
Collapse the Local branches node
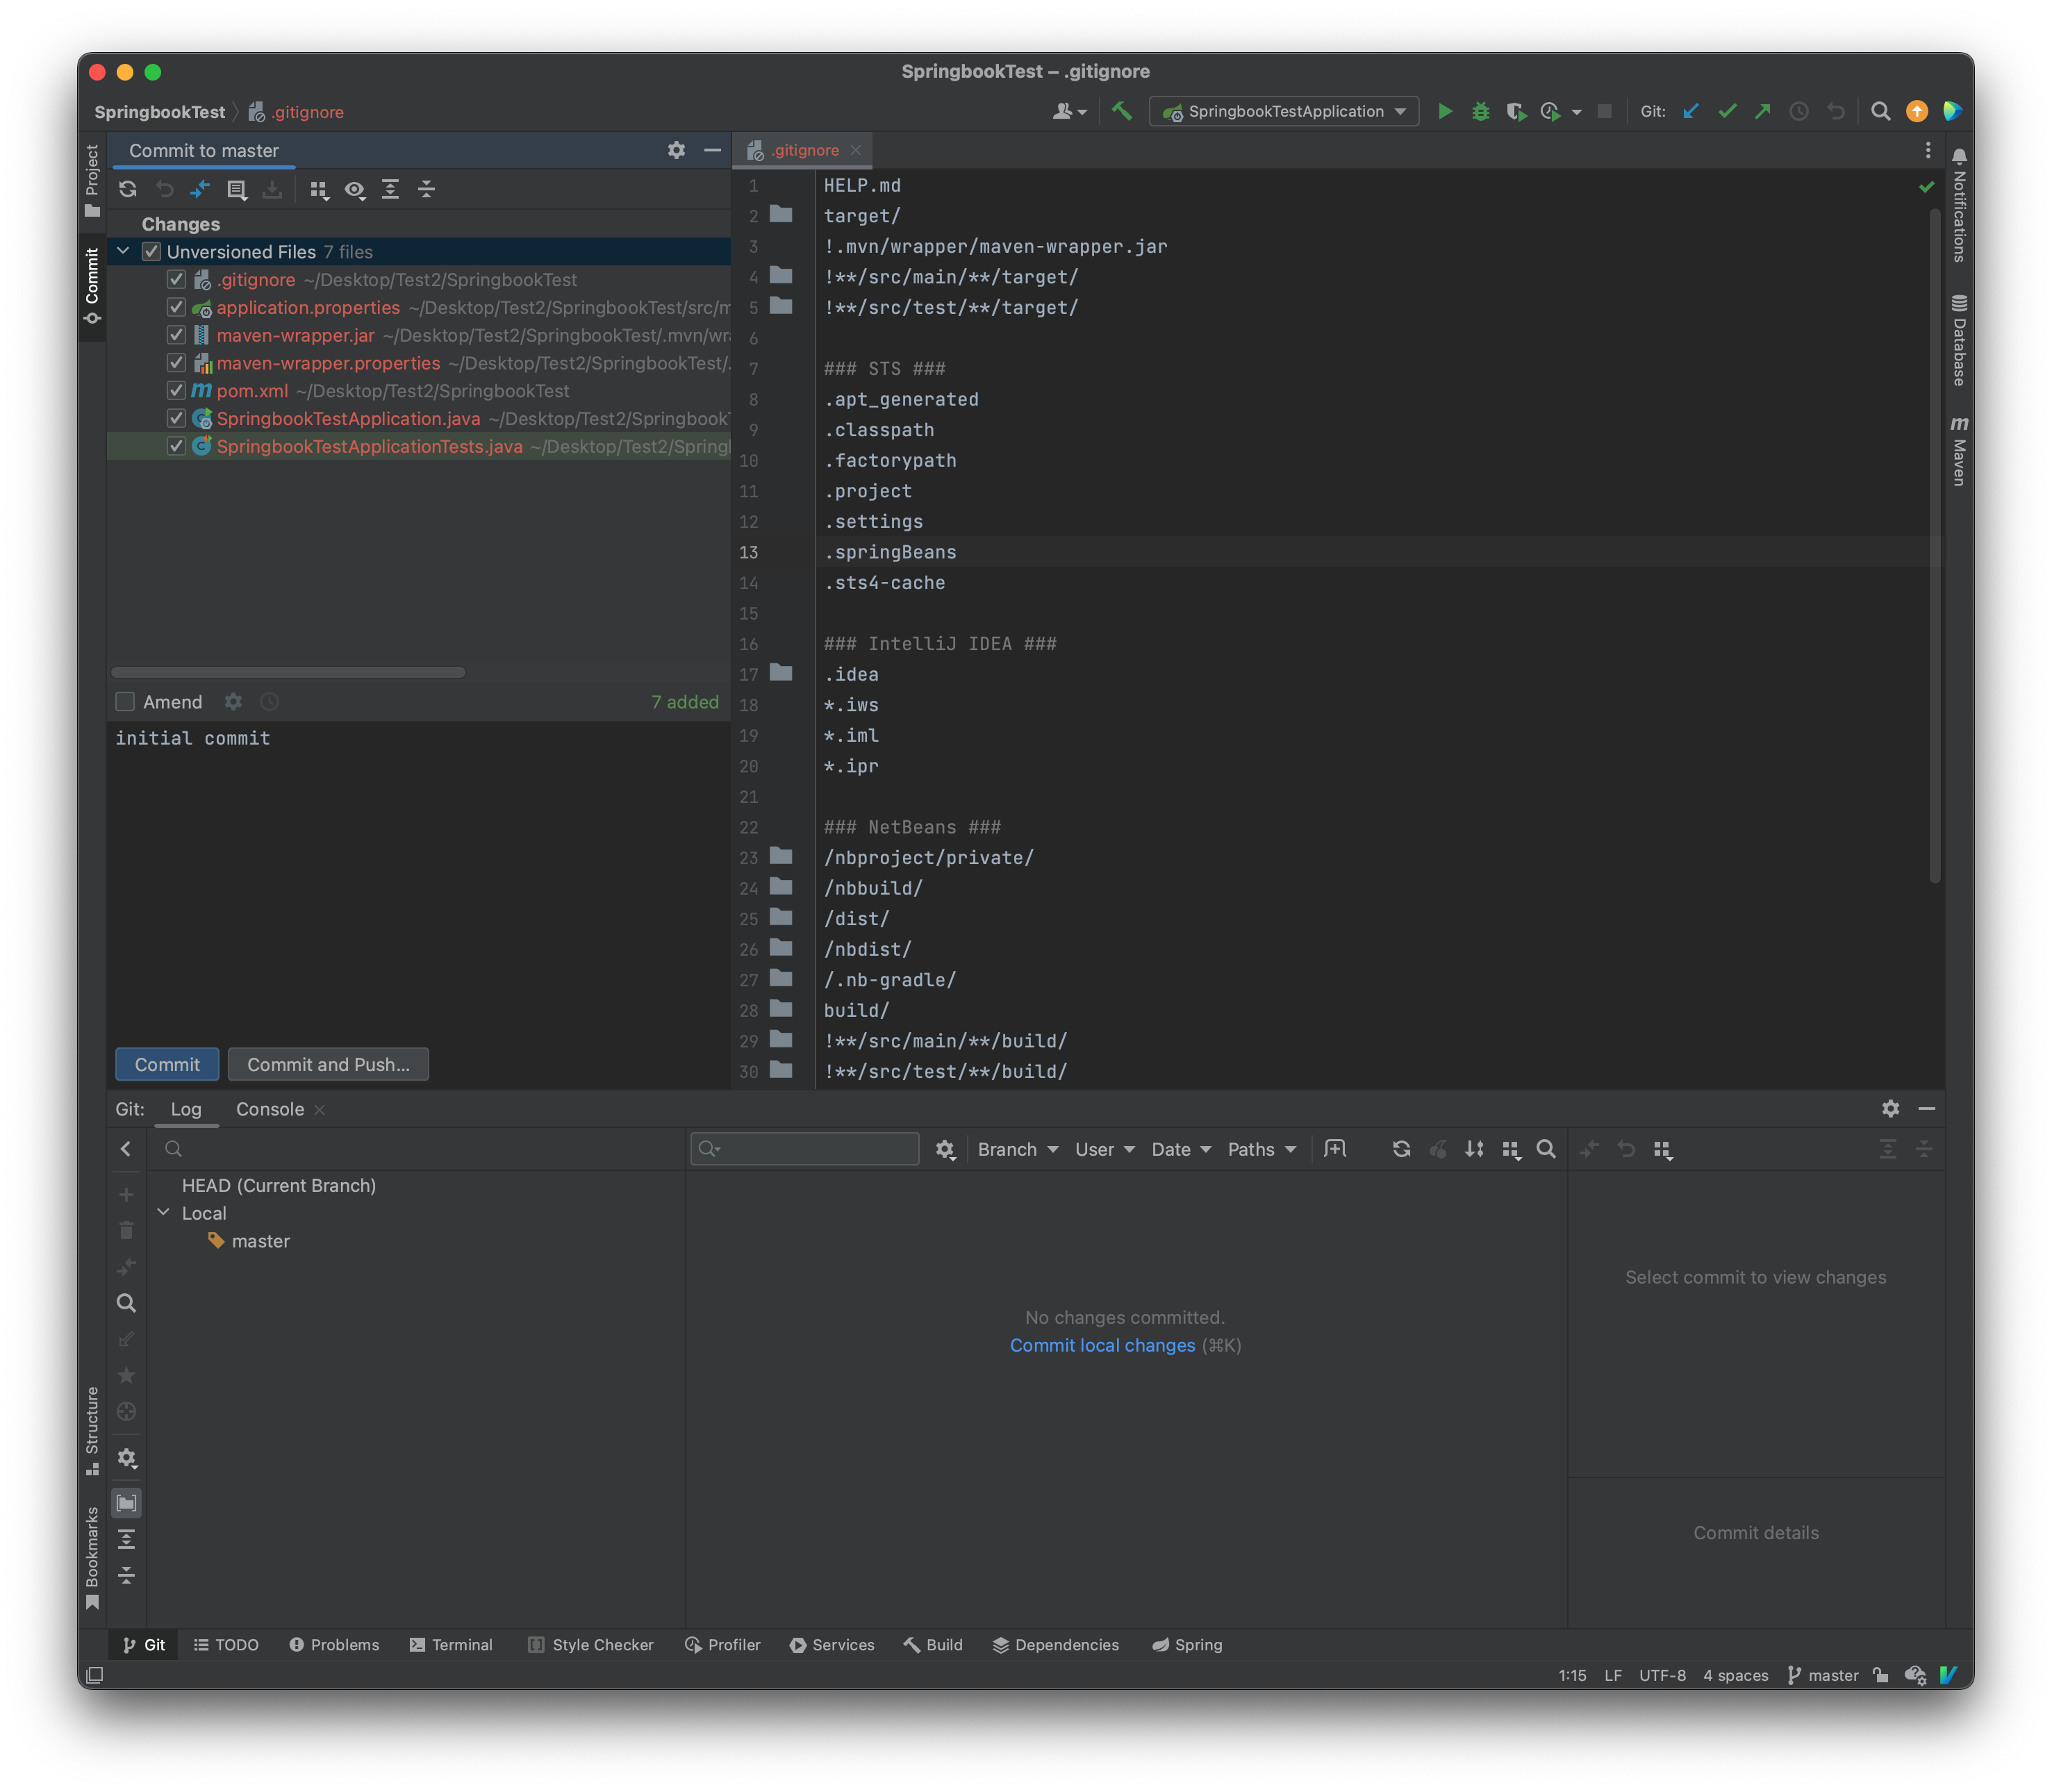click(x=164, y=1212)
